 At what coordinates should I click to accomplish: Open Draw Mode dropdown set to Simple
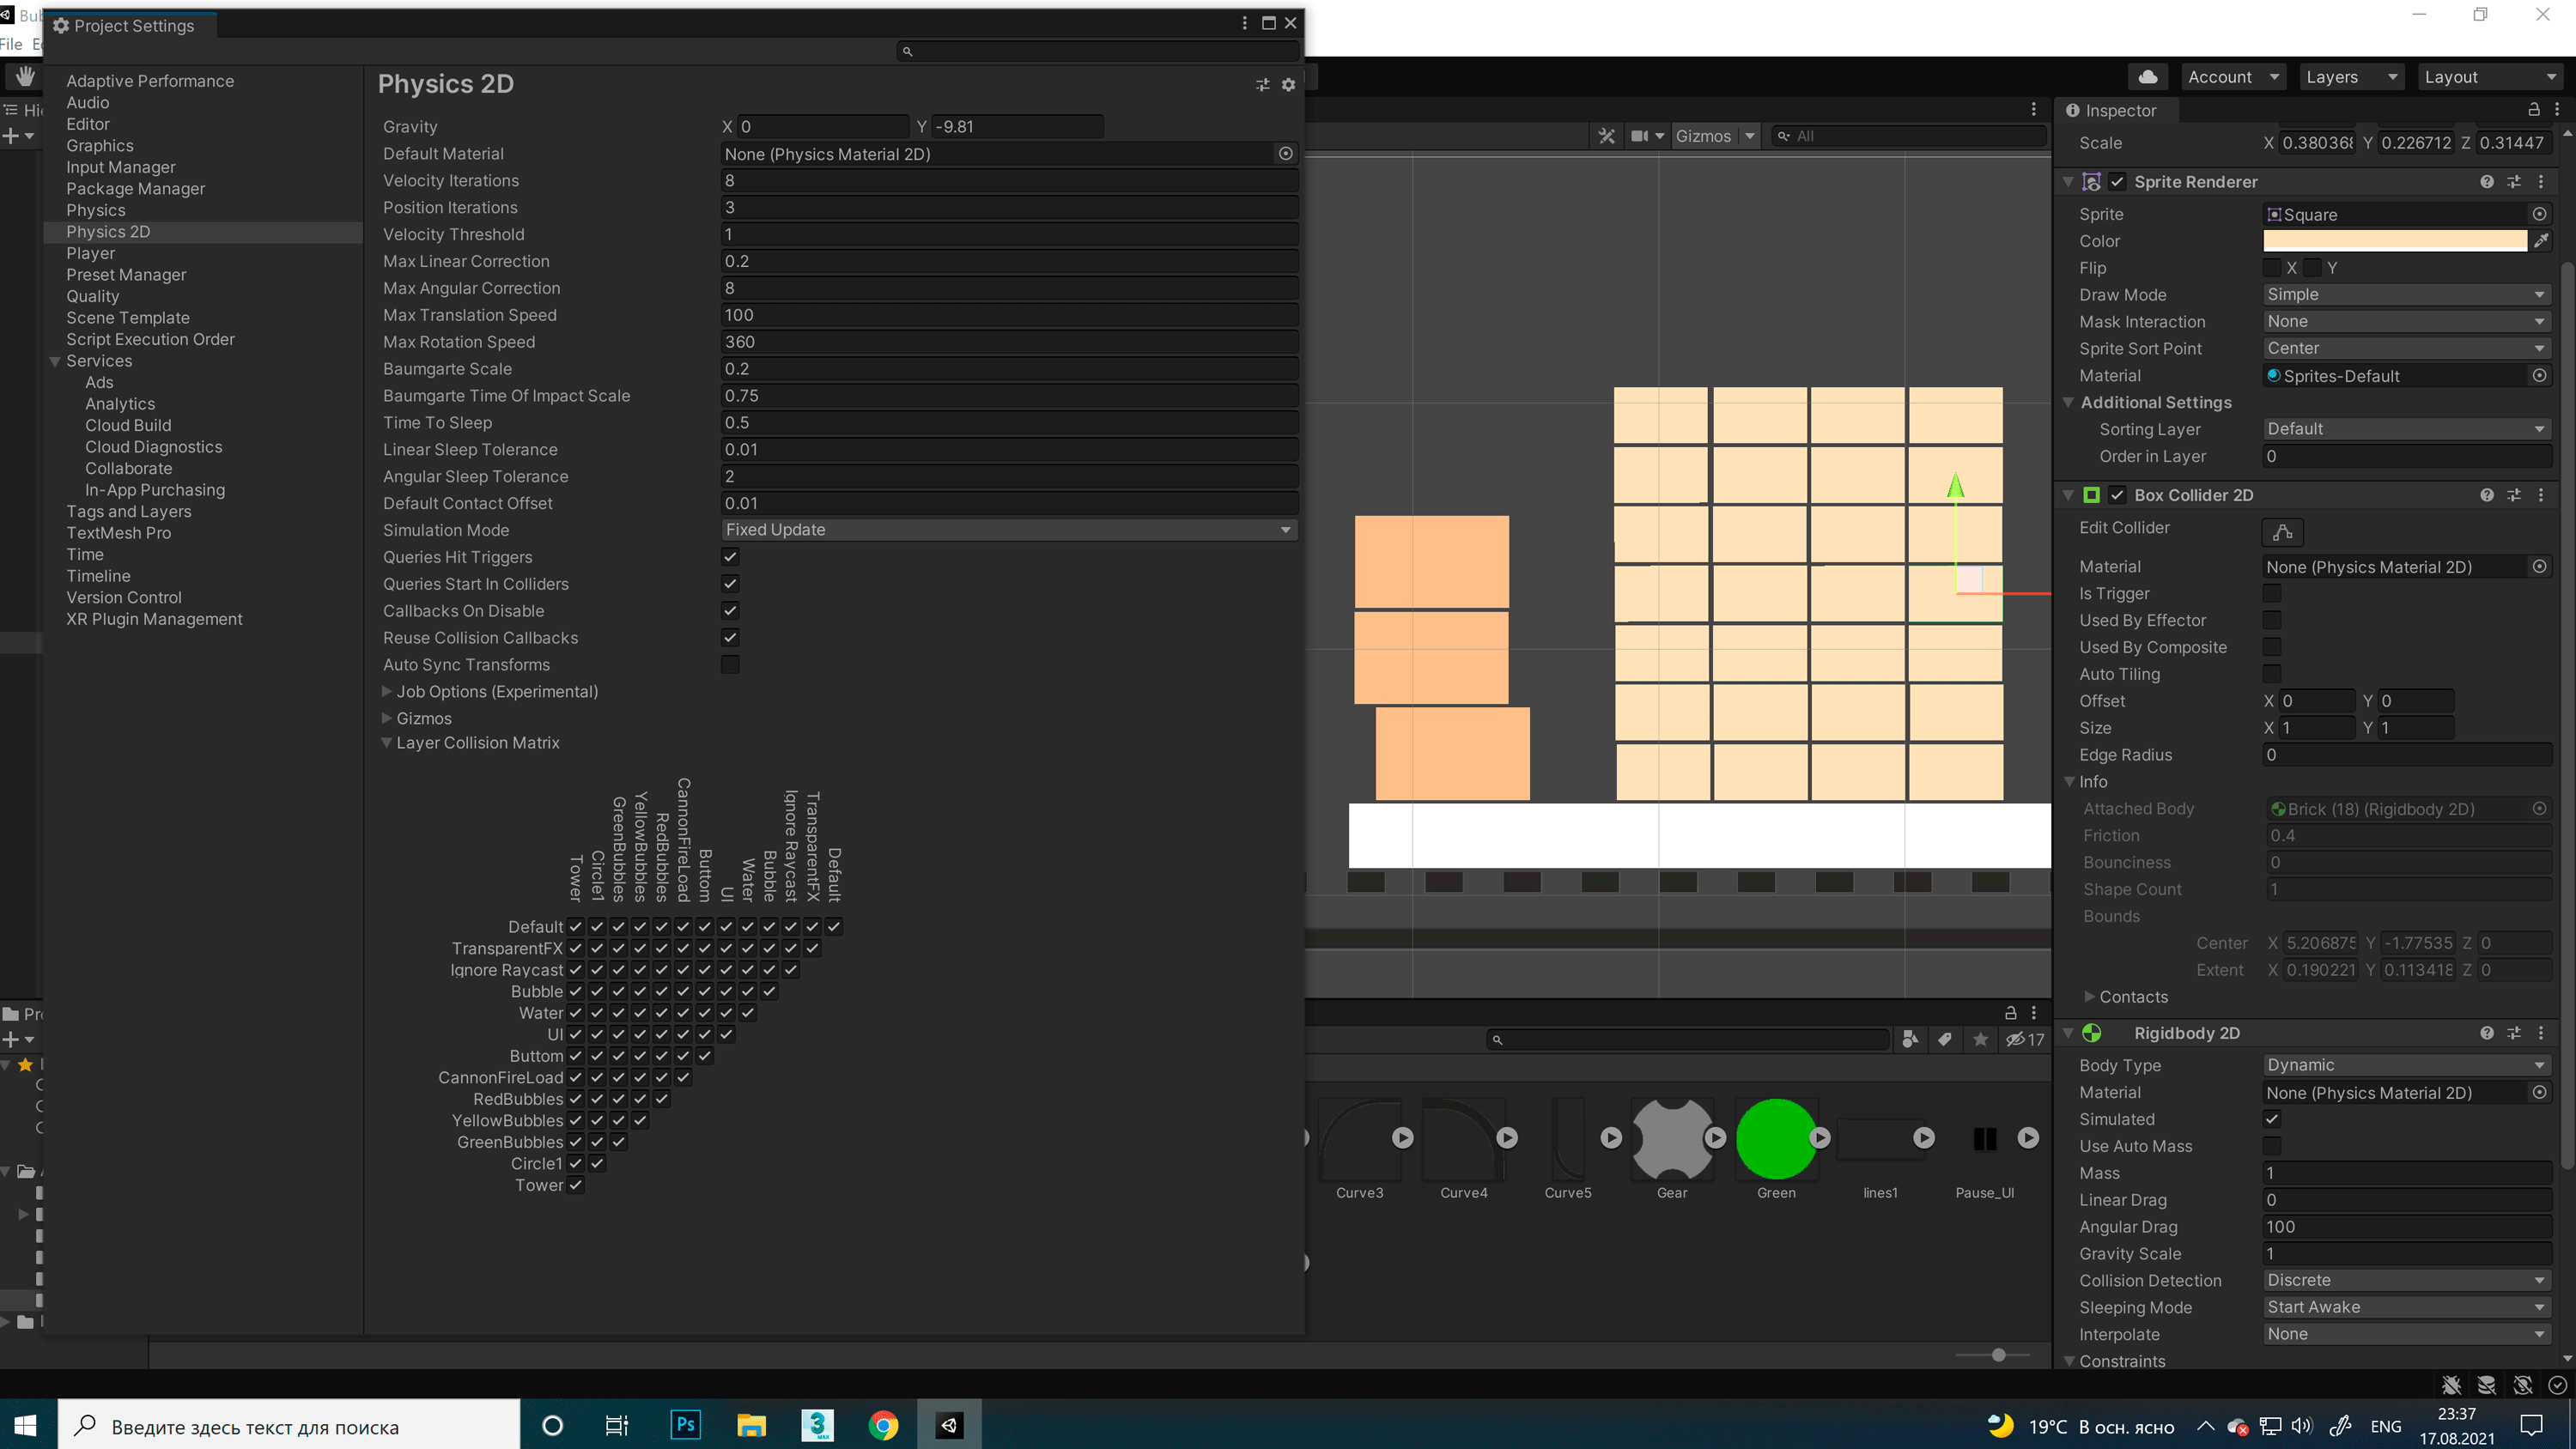(x=2406, y=295)
